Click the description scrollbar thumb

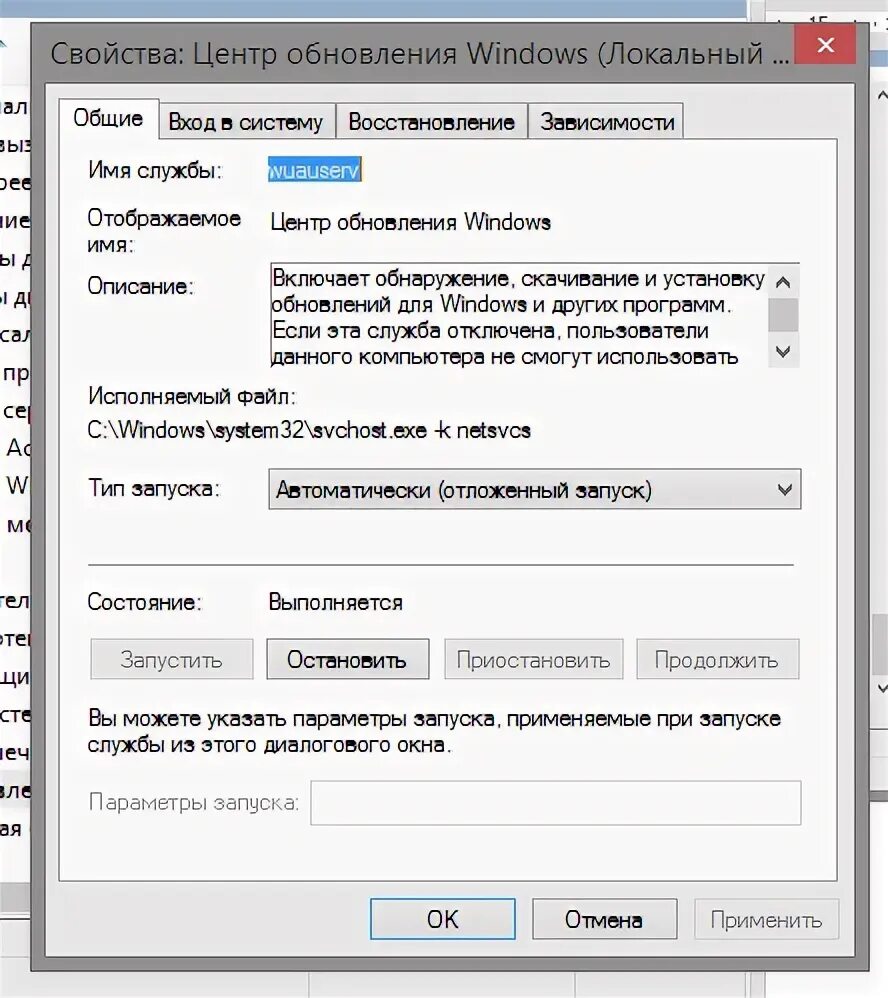pos(784,315)
